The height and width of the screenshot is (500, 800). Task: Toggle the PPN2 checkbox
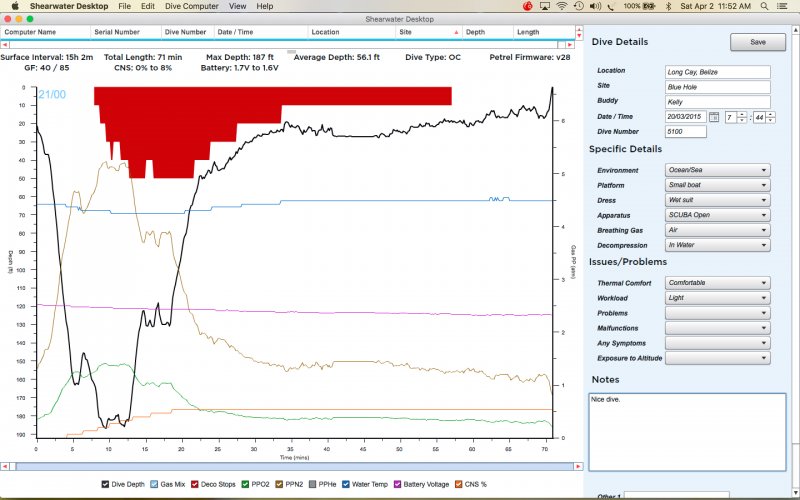click(x=279, y=484)
